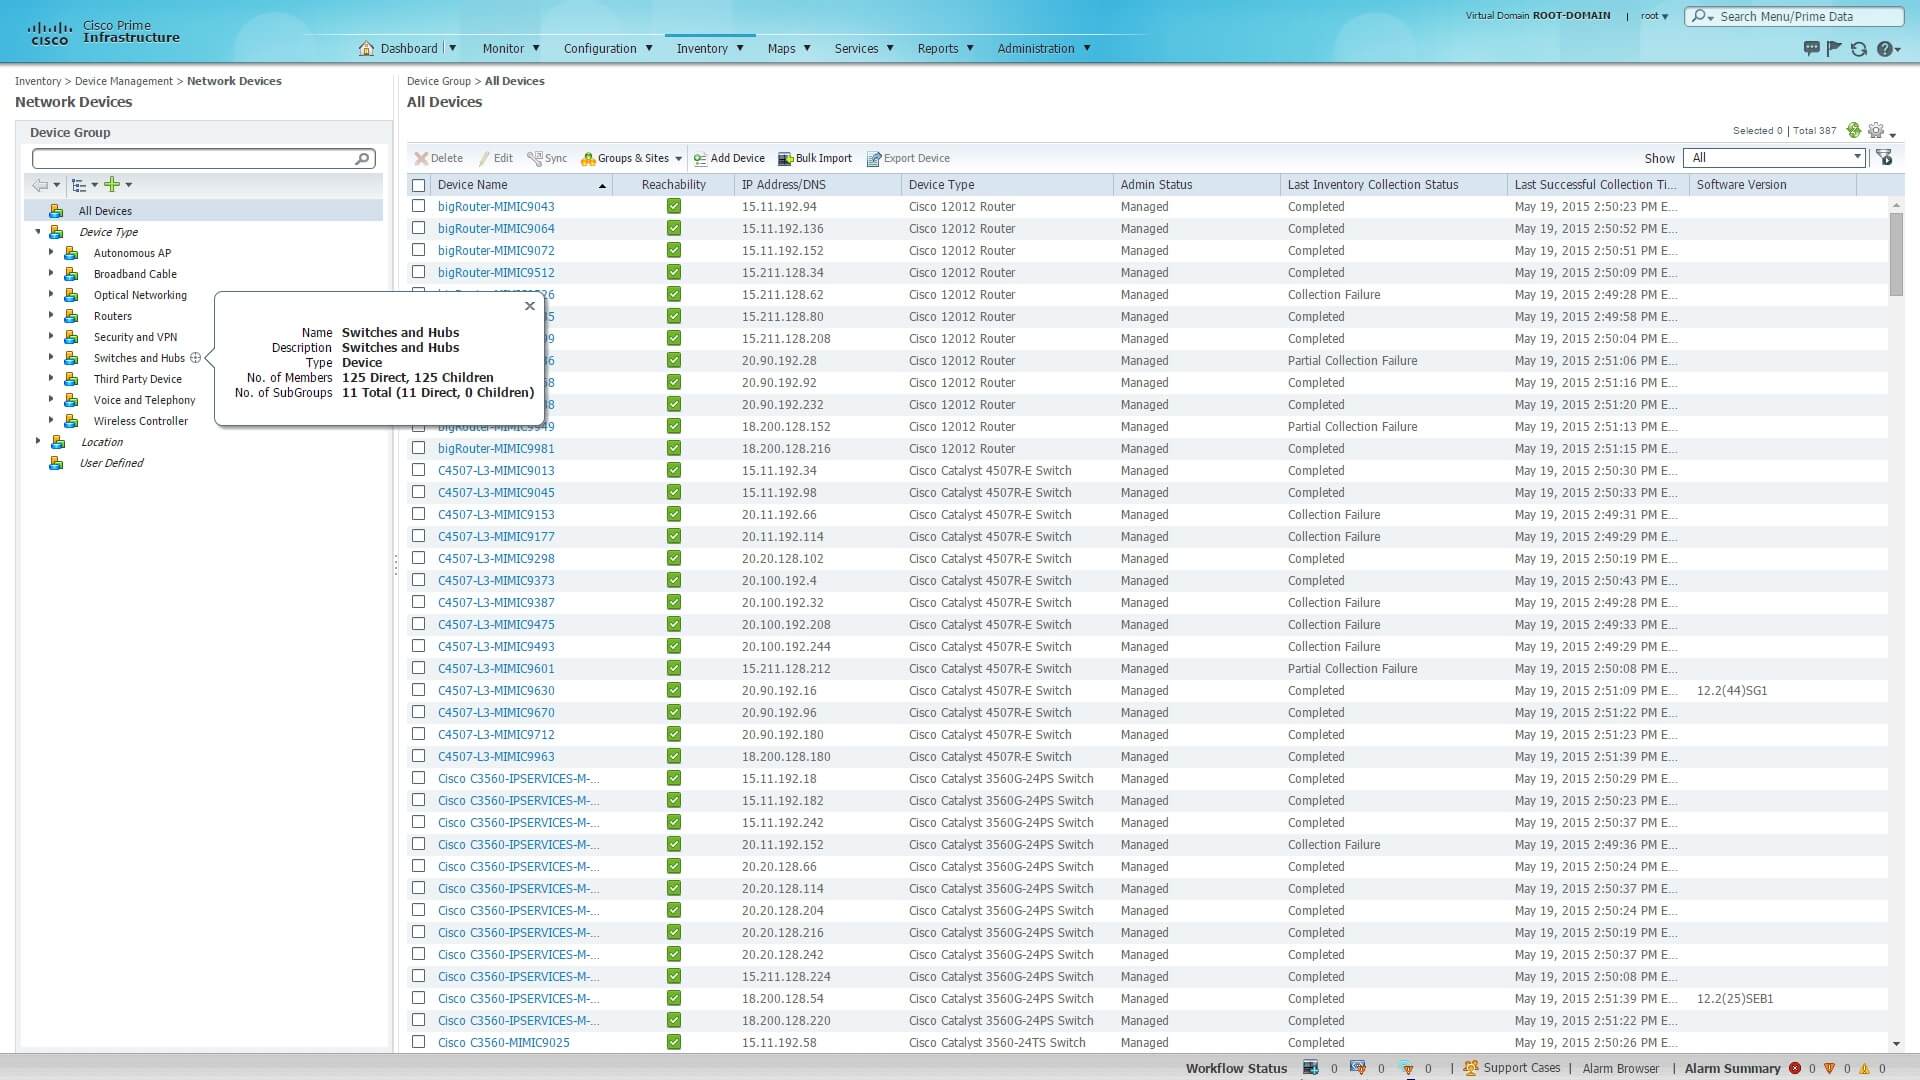Click Bulk Import in the toolbar

[x=815, y=158]
